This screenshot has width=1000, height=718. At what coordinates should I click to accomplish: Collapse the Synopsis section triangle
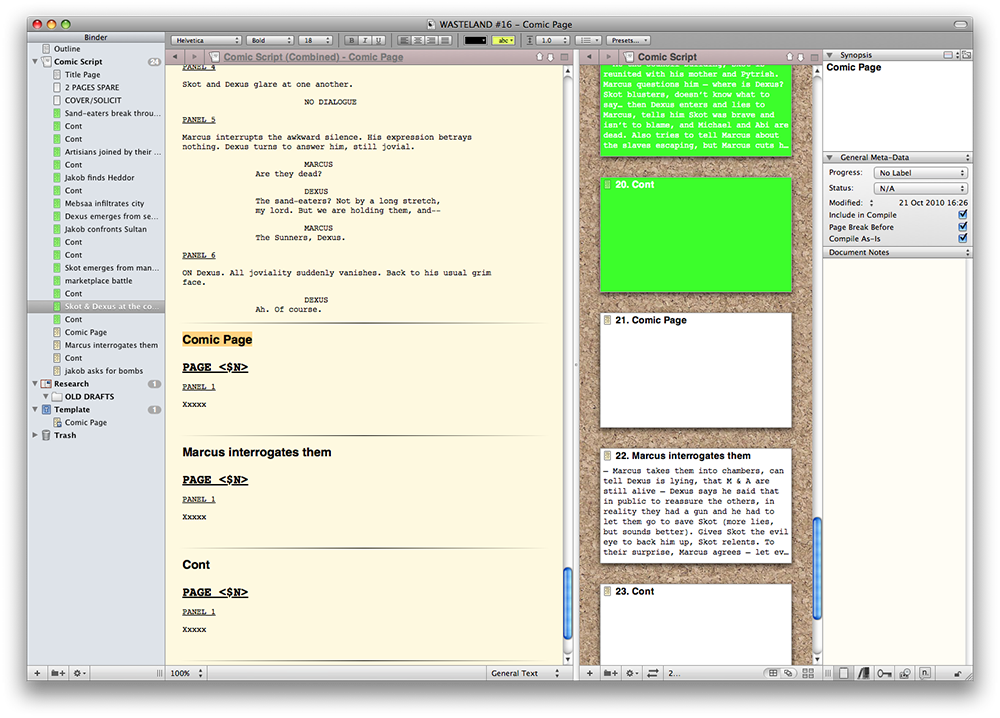point(830,55)
